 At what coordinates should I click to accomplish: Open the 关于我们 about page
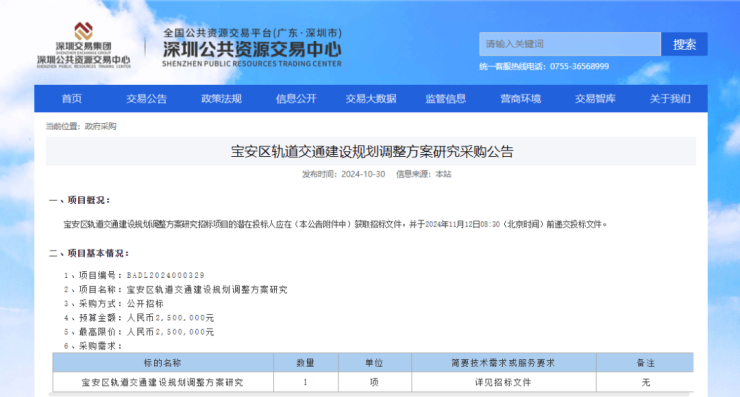[670, 99]
